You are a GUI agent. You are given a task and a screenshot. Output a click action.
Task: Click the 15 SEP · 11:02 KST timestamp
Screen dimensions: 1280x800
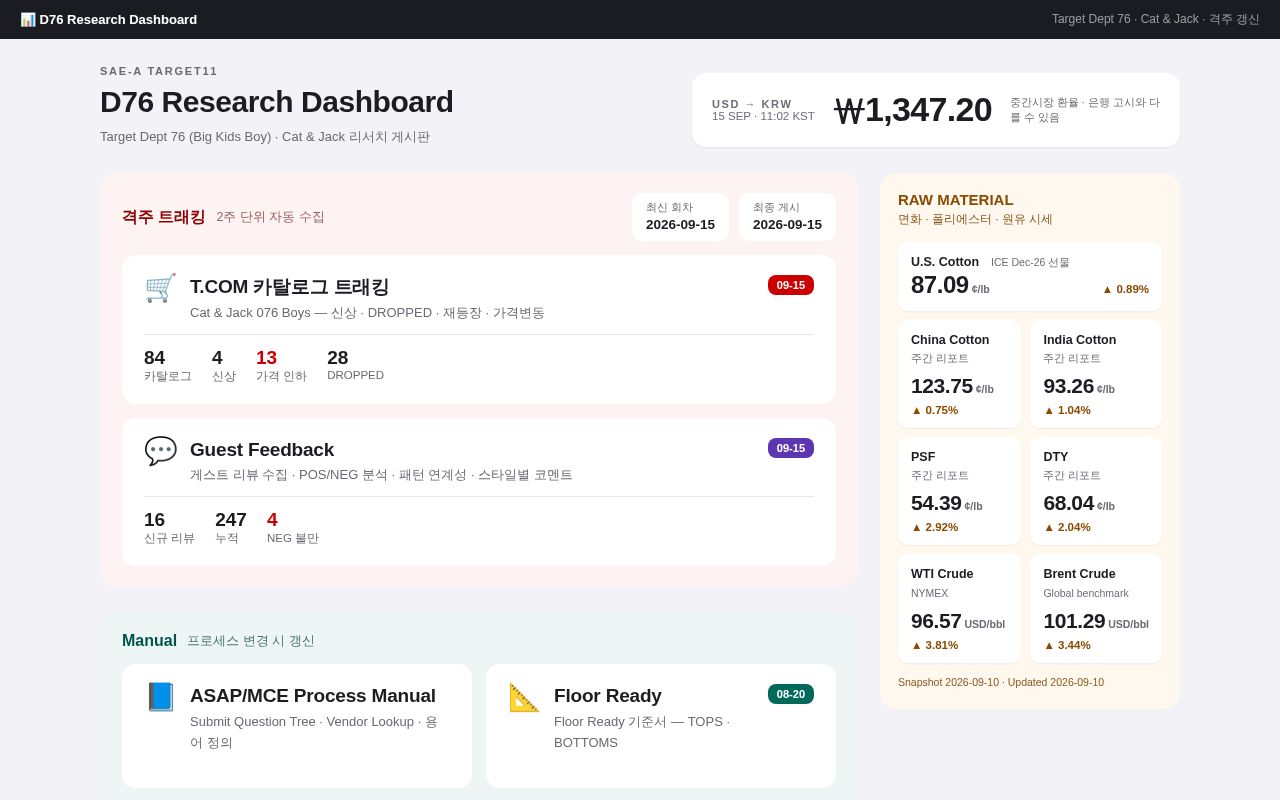point(763,116)
